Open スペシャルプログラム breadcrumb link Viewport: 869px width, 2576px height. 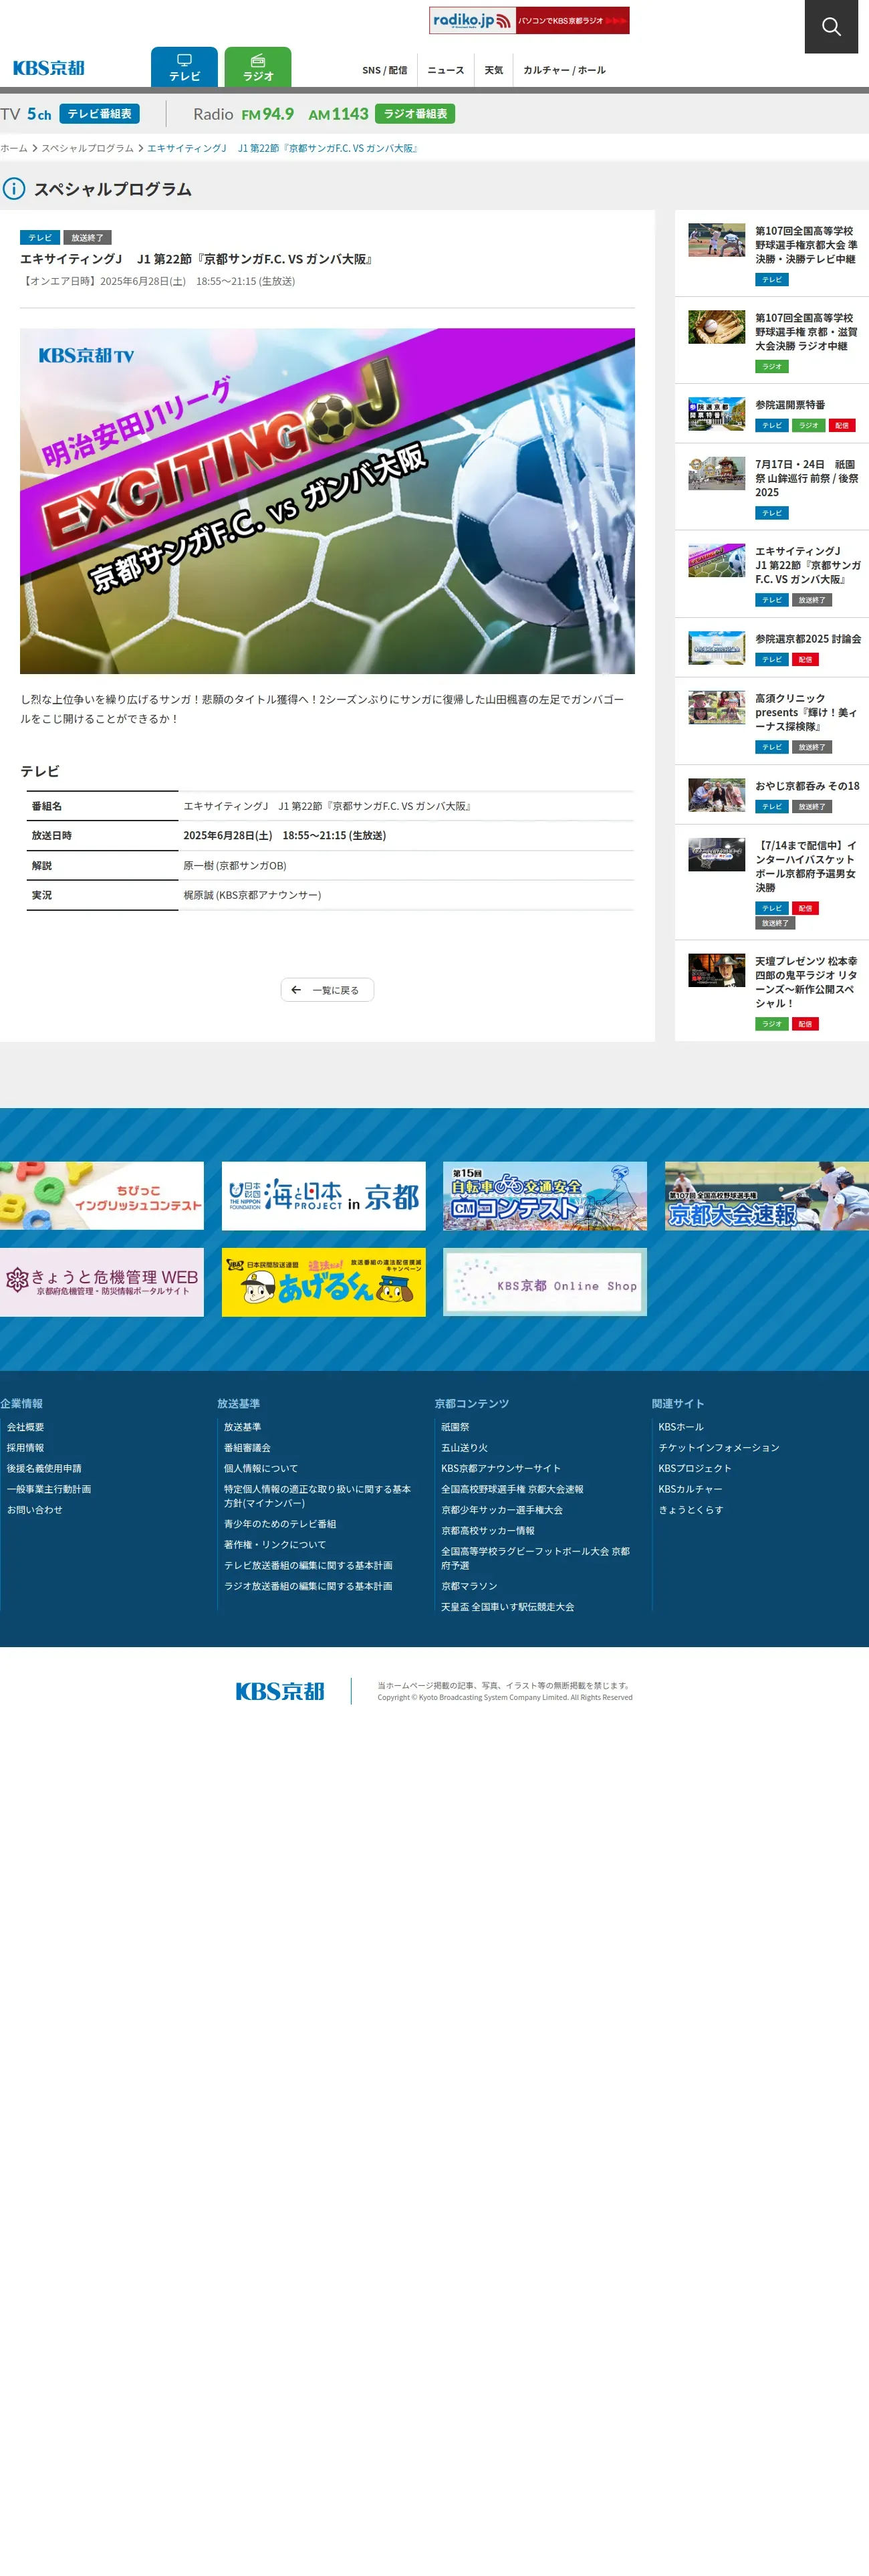(x=87, y=148)
